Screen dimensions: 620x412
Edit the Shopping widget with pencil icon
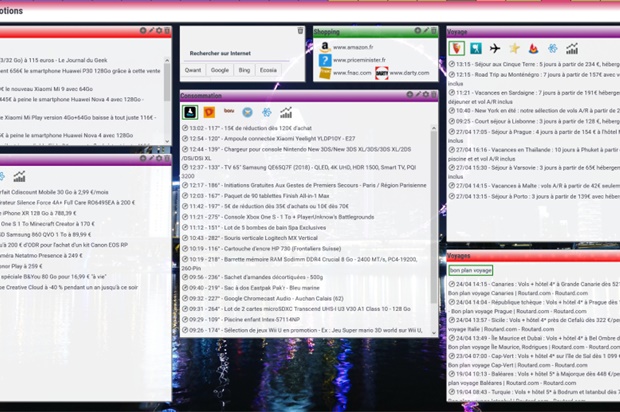click(x=426, y=30)
